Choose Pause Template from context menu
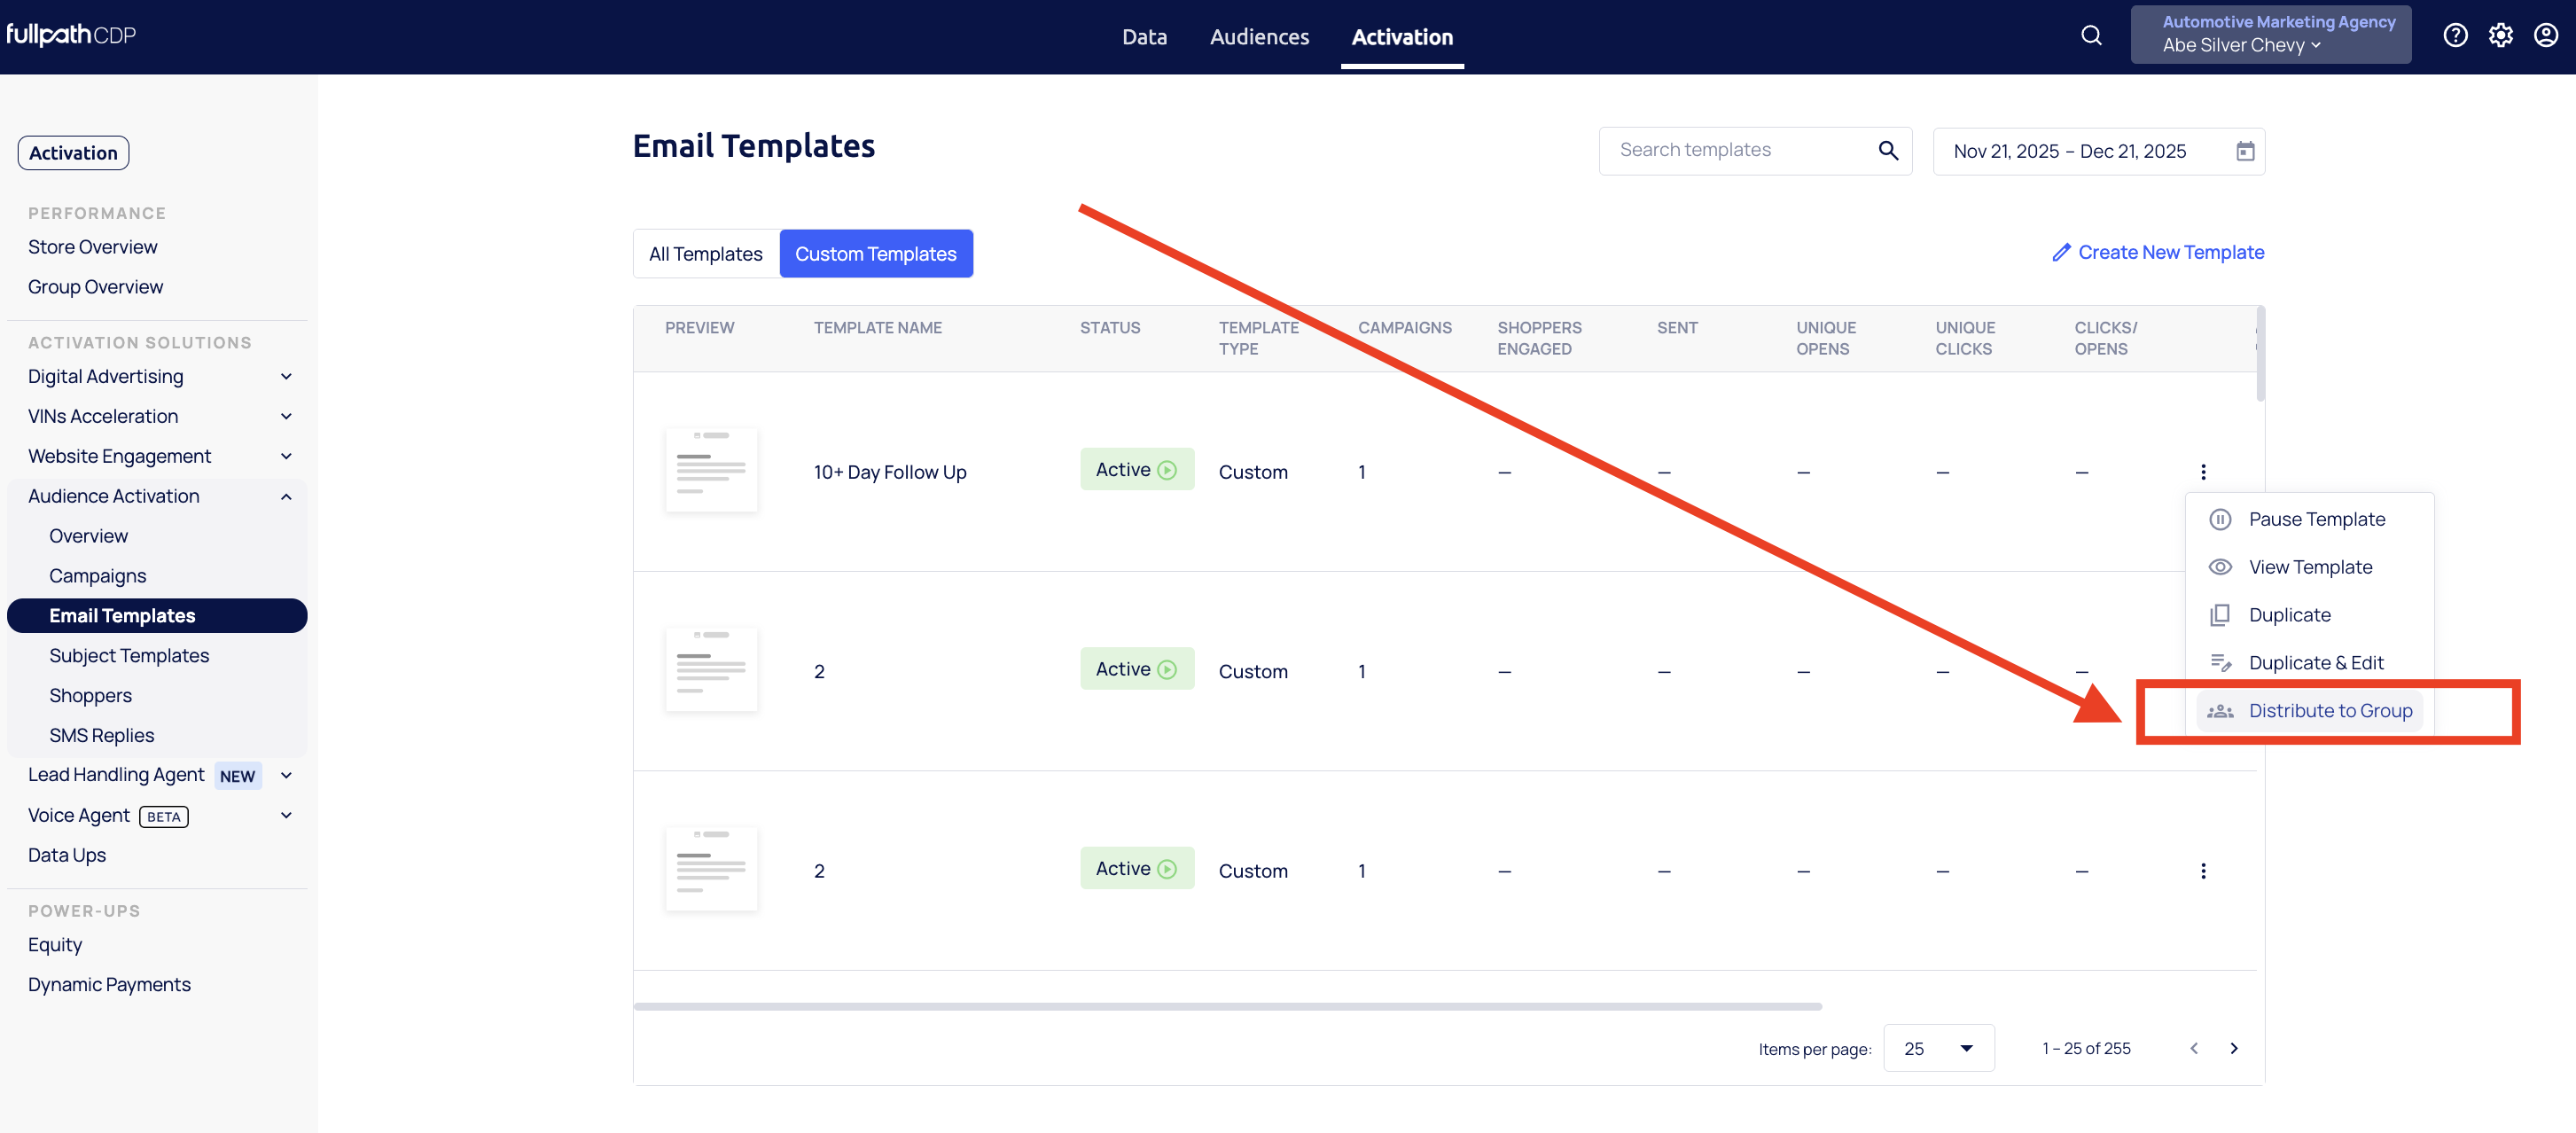 tap(2316, 519)
